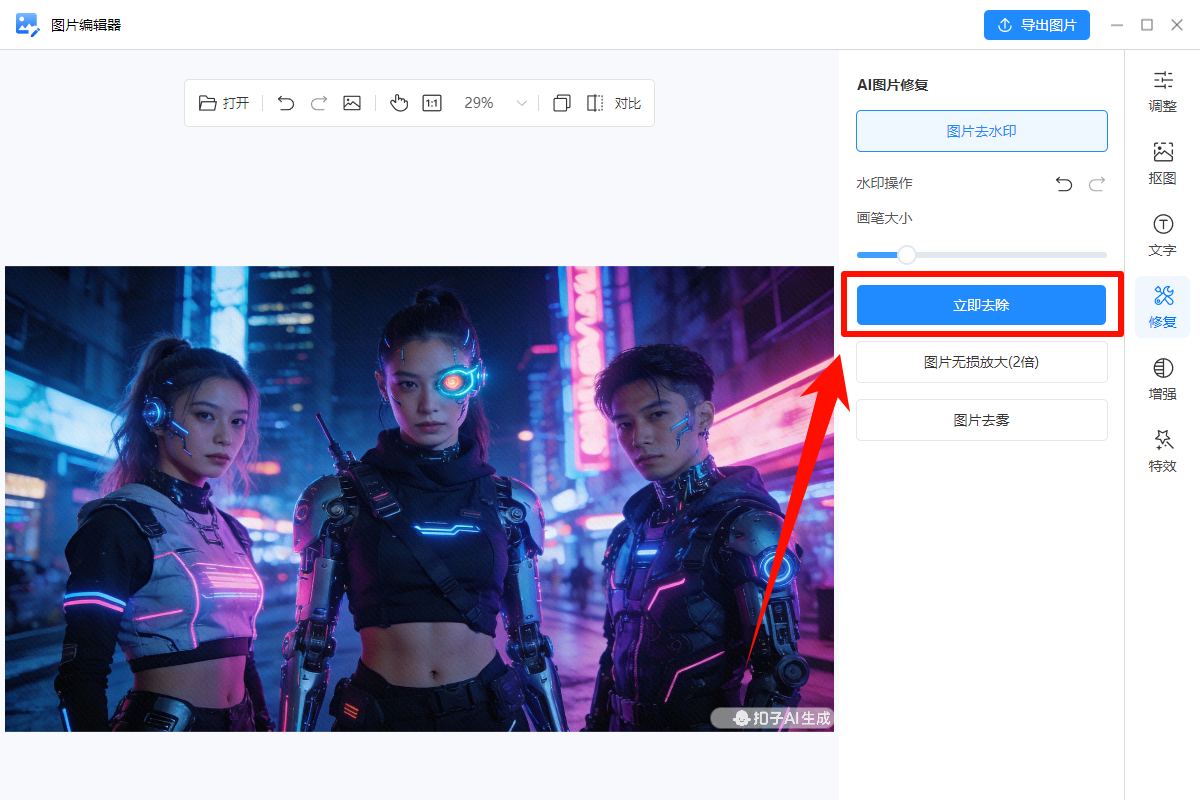Open the 调整 adjustments panel

(1162, 92)
